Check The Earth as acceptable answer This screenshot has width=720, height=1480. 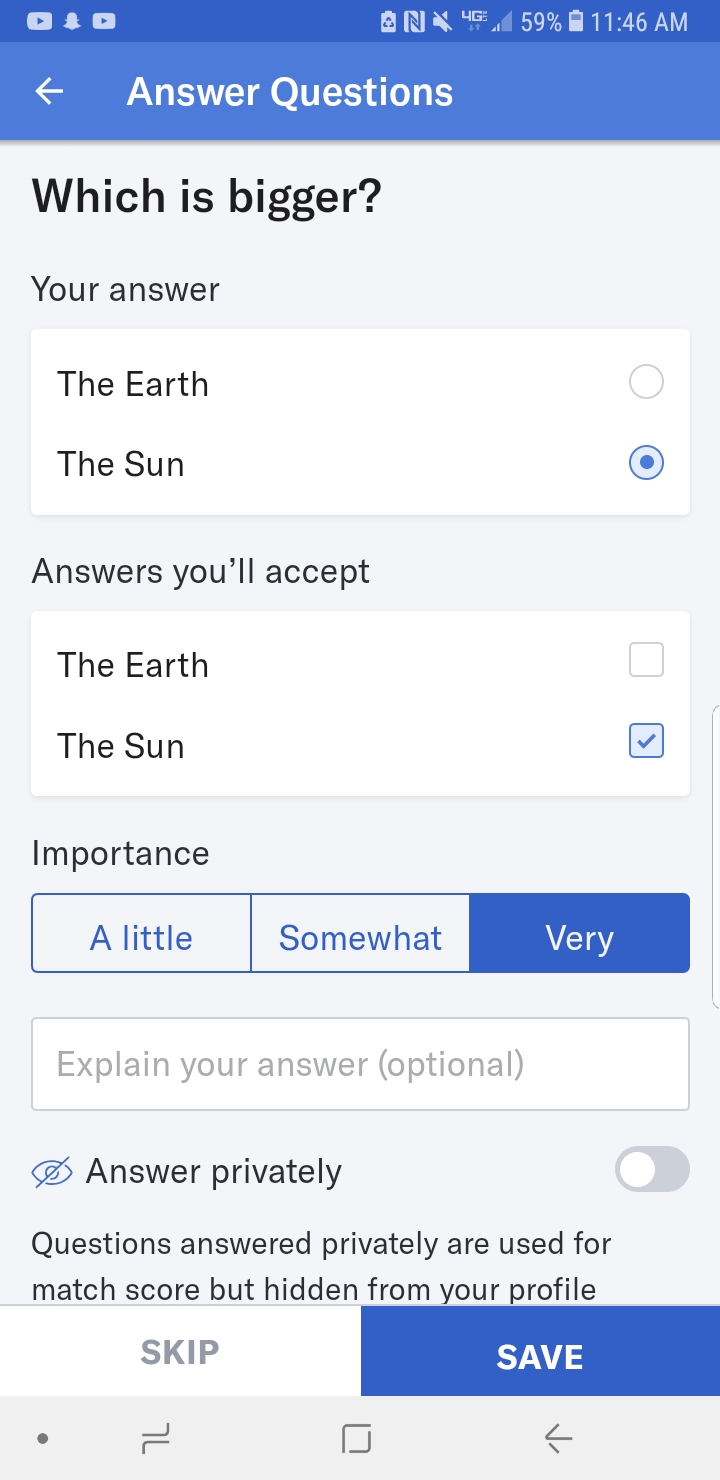[646, 660]
